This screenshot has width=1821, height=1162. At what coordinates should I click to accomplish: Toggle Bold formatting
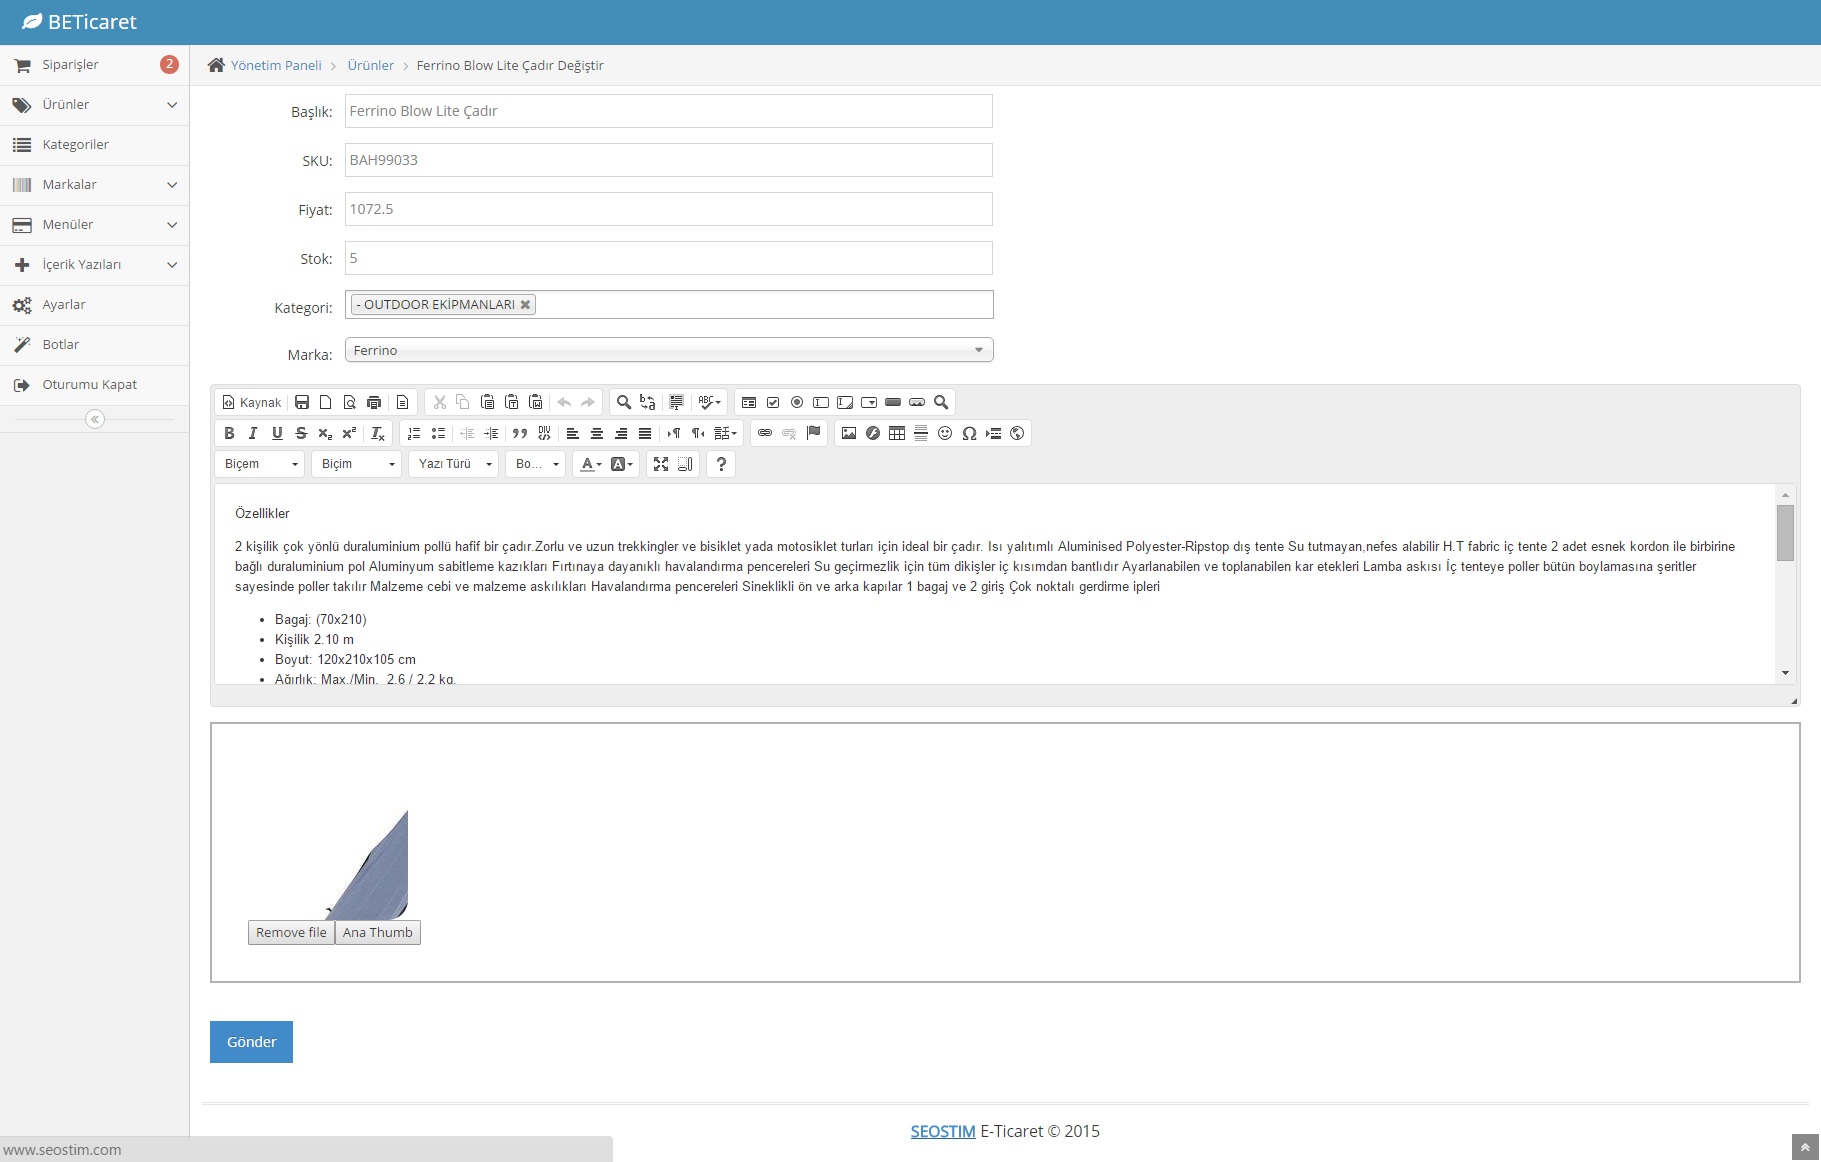(229, 433)
